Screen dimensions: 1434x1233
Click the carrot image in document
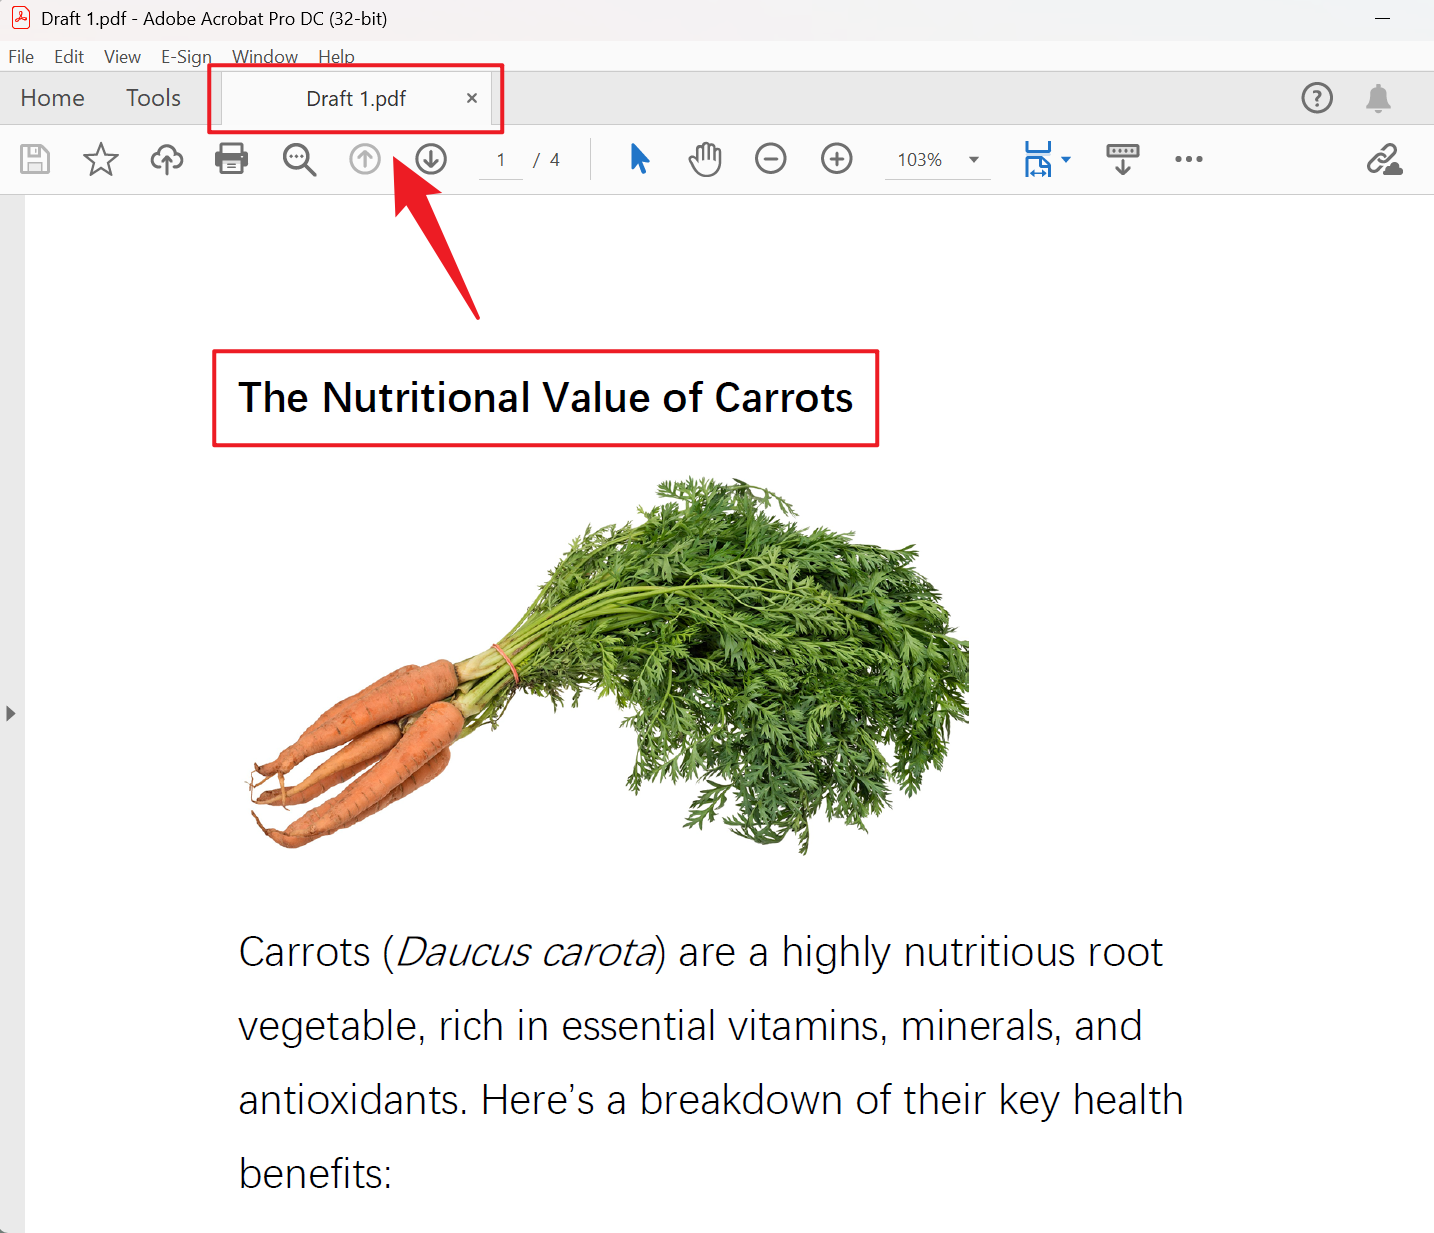point(608,664)
